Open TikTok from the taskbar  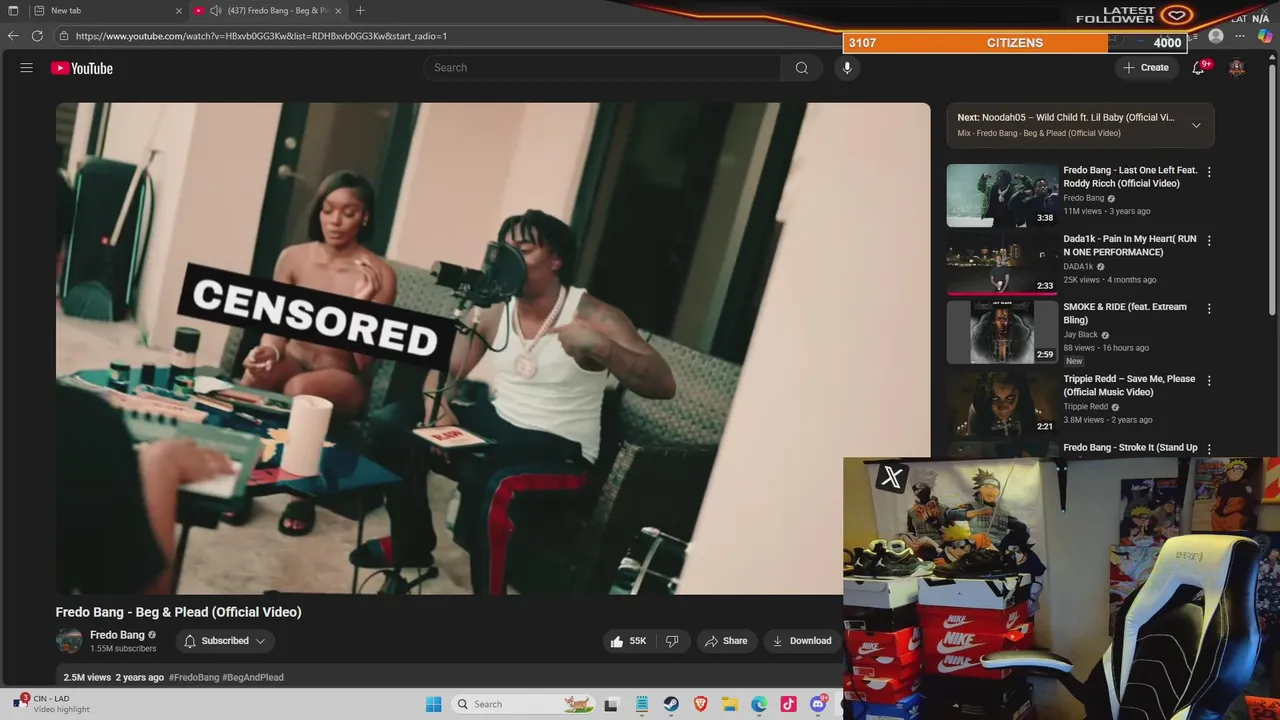click(x=788, y=704)
